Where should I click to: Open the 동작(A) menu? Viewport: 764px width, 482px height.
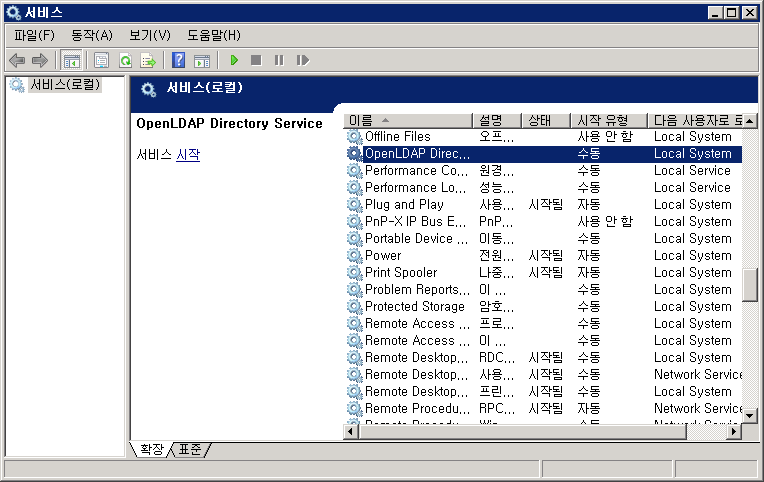coord(92,35)
